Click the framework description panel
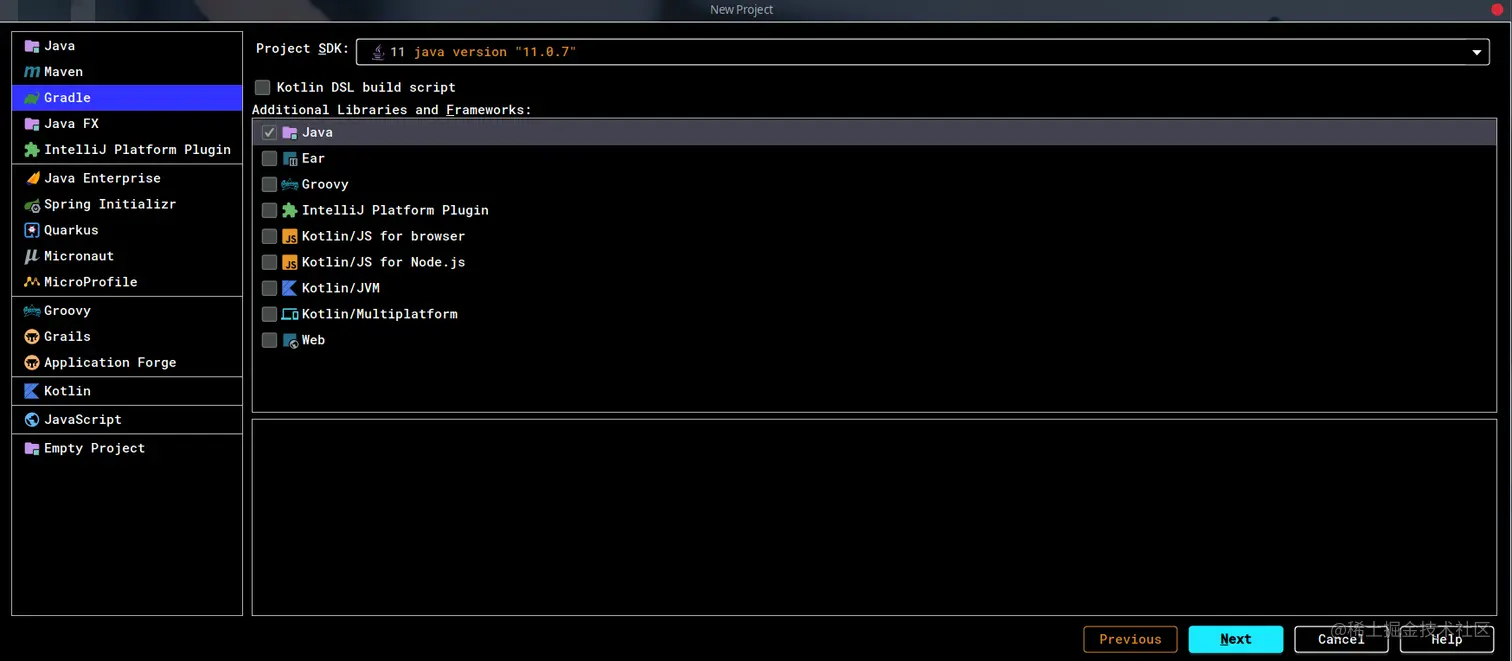Viewport: 1512px width, 661px height. [874, 517]
